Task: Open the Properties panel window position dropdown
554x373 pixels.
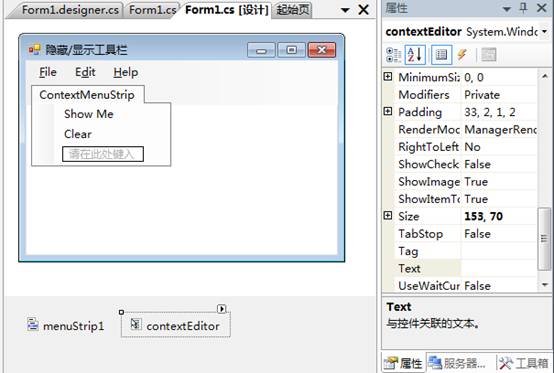Action: pyautogui.click(x=507, y=9)
